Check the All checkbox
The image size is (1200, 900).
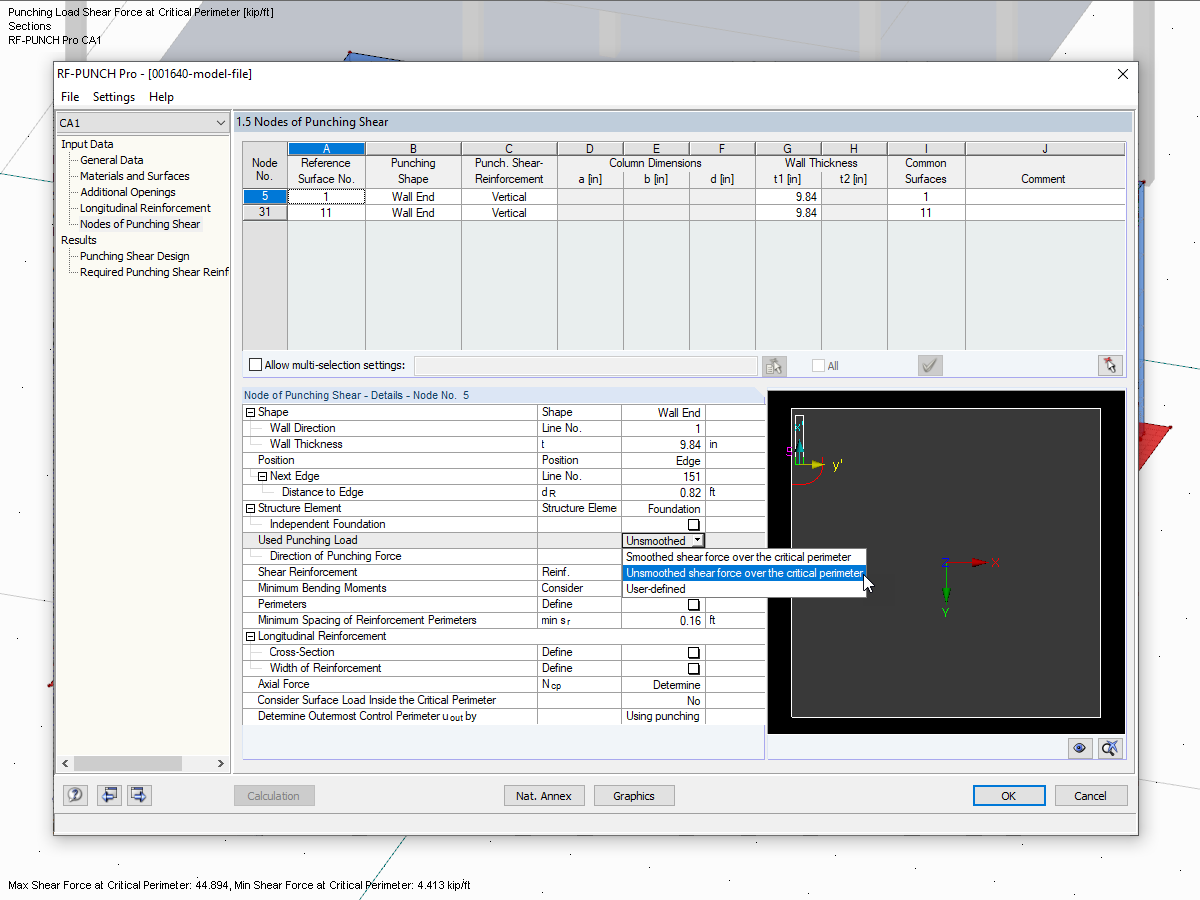(817, 365)
